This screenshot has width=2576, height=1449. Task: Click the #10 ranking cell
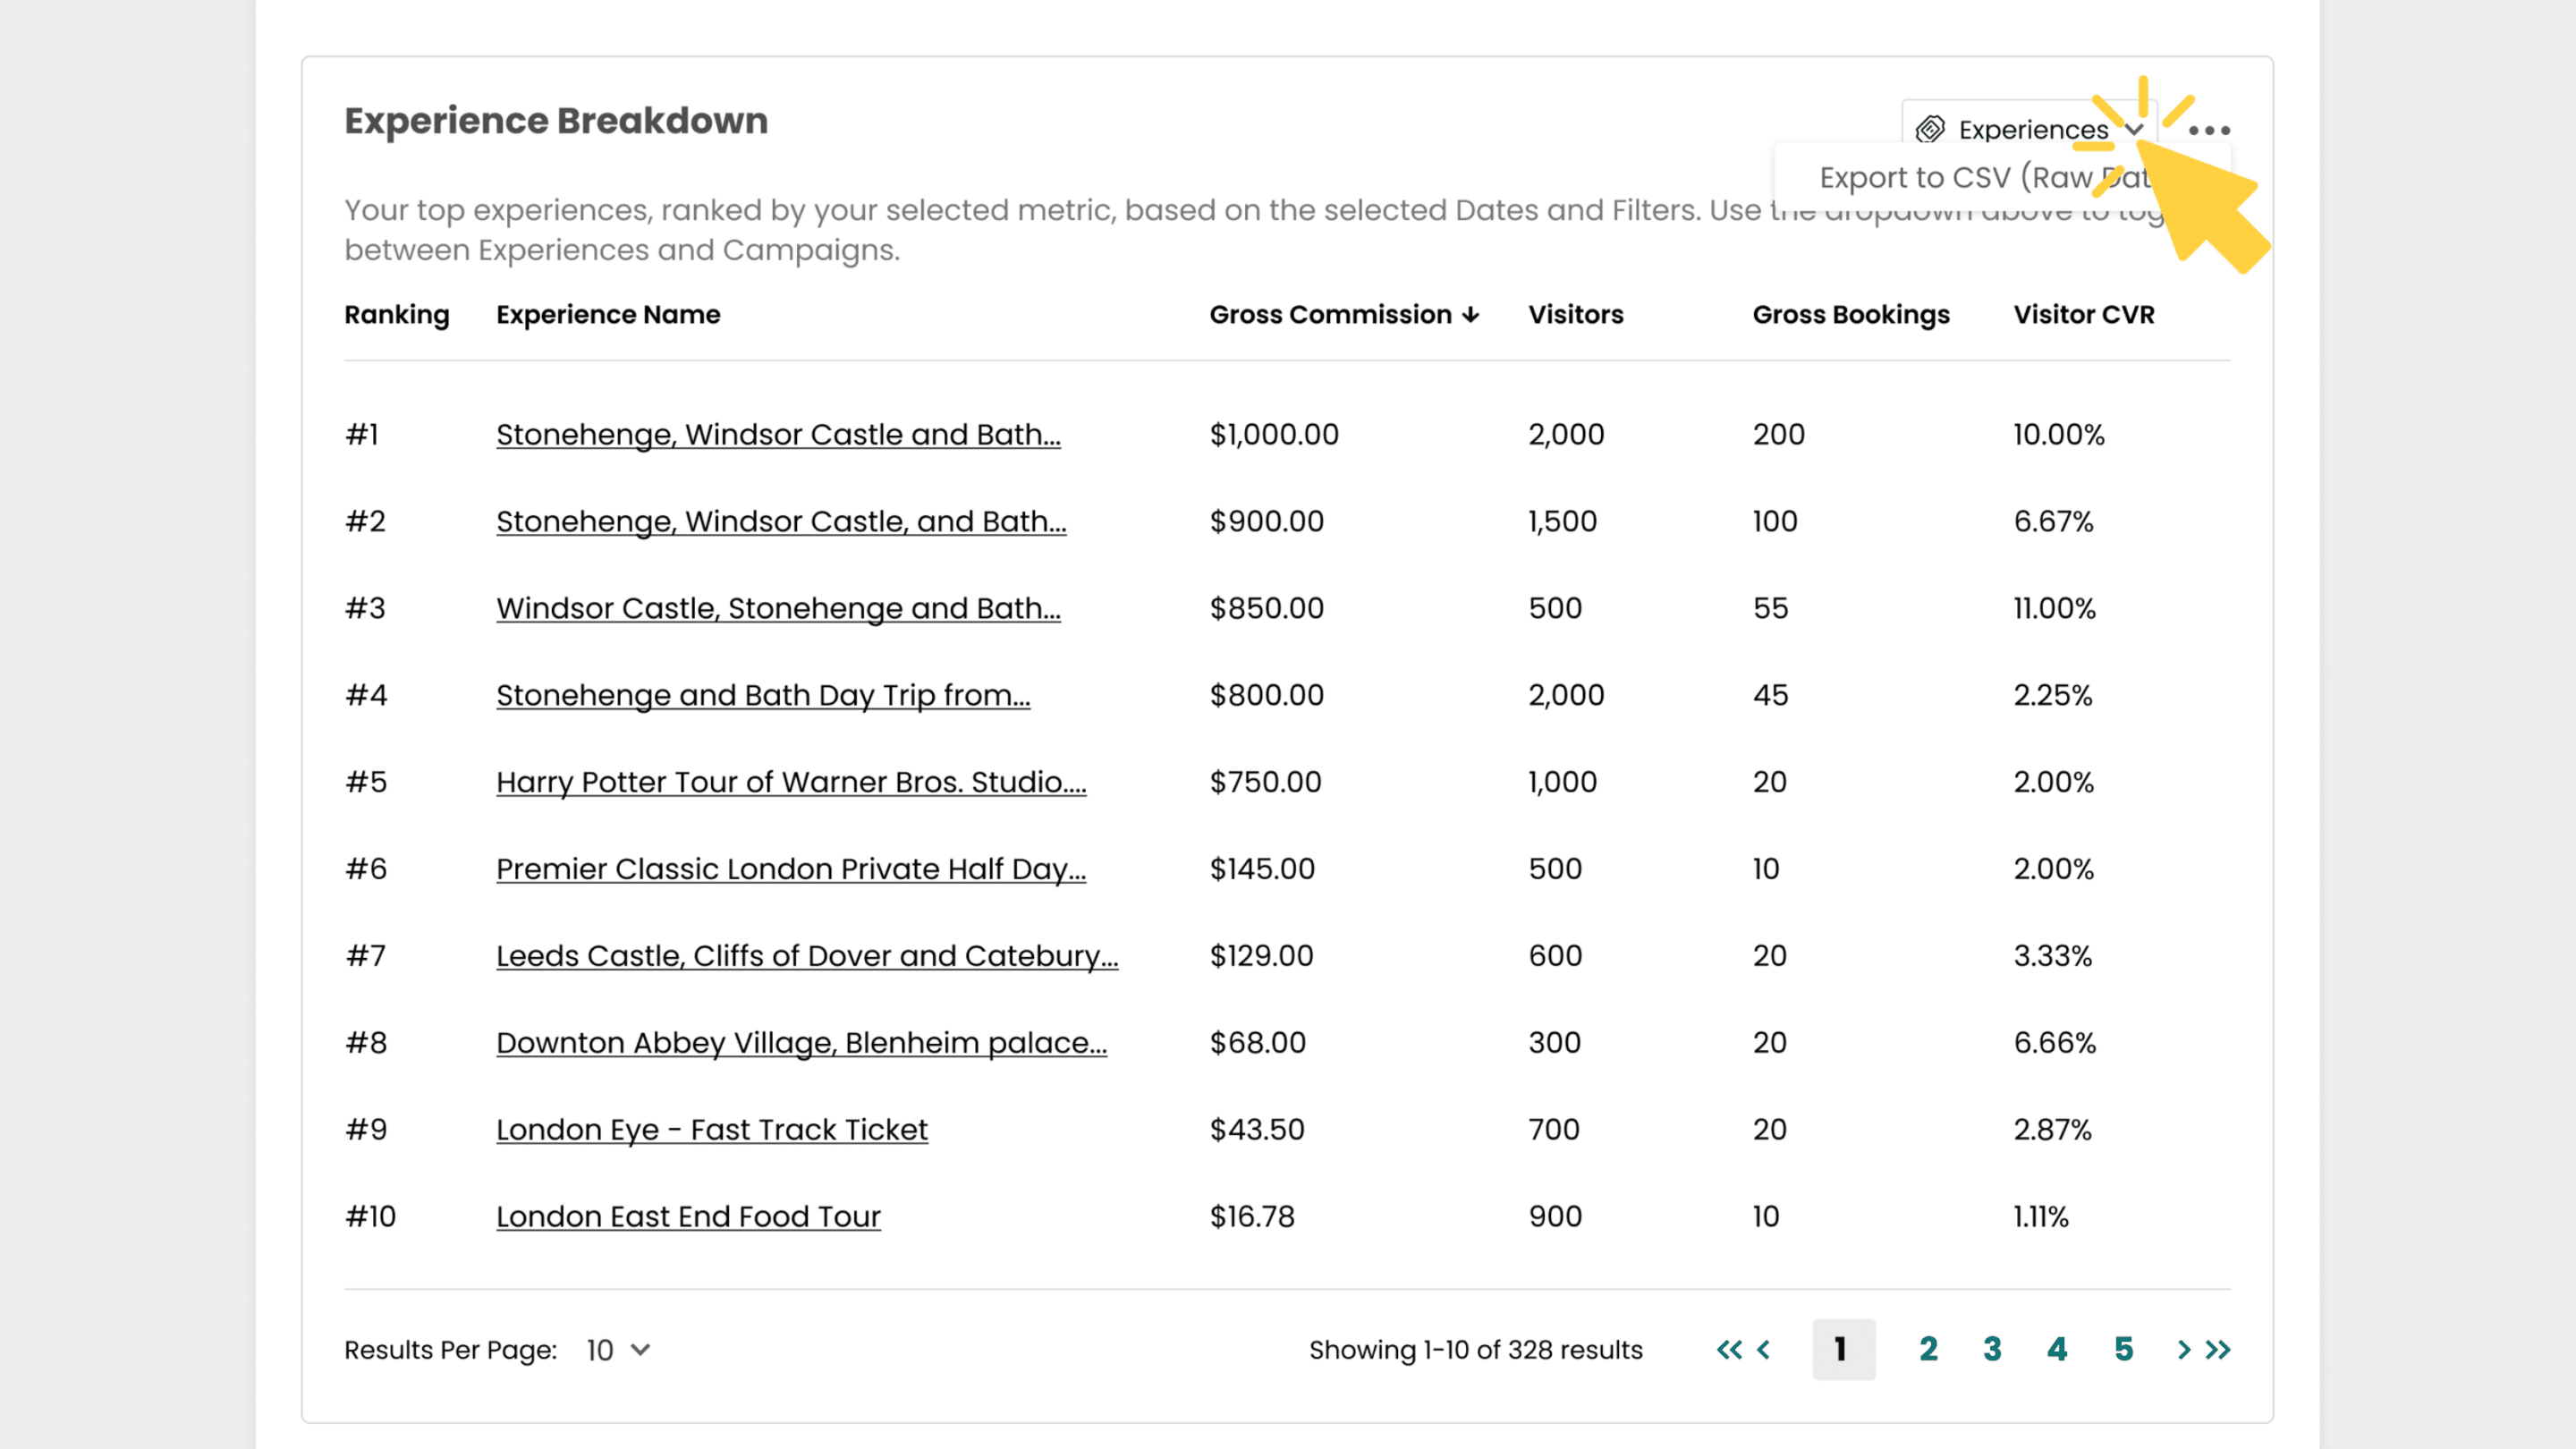[370, 1218]
